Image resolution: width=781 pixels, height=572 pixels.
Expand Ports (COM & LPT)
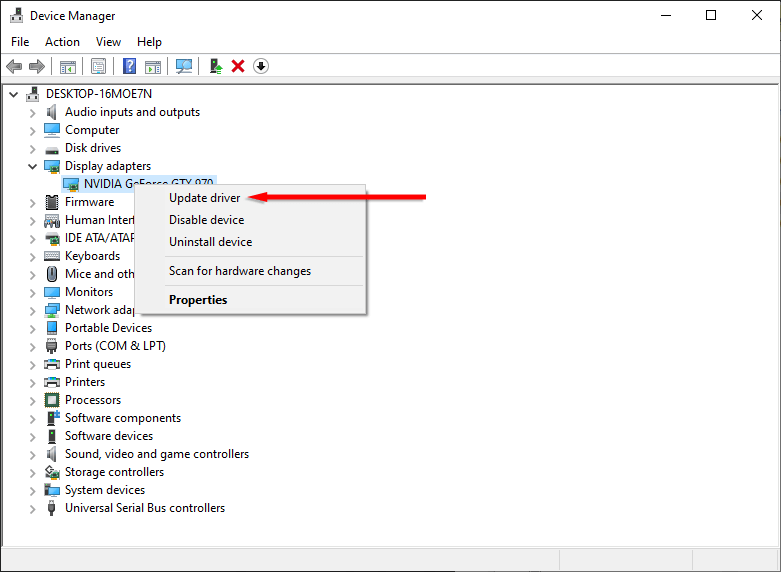[33, 347]
